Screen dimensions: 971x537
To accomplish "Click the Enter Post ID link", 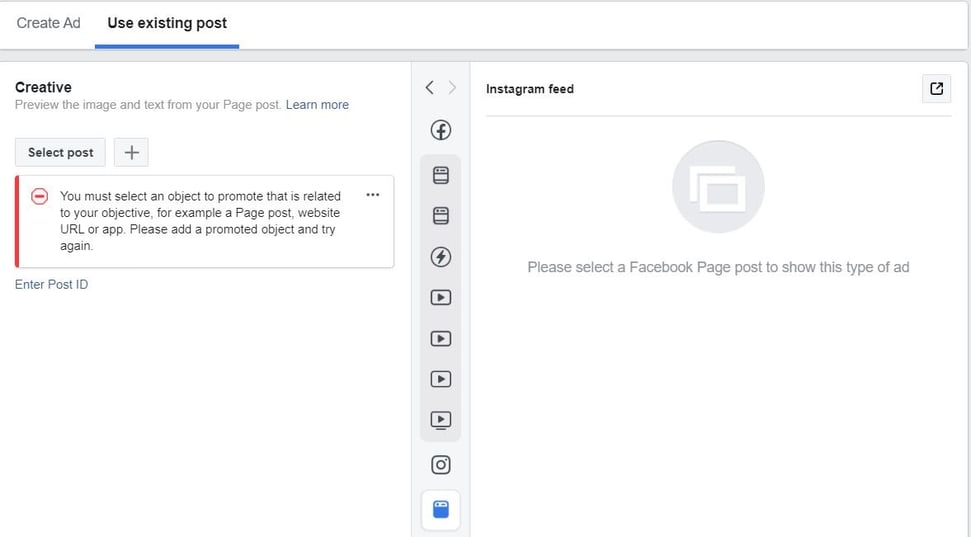I will tap(51, 285).
